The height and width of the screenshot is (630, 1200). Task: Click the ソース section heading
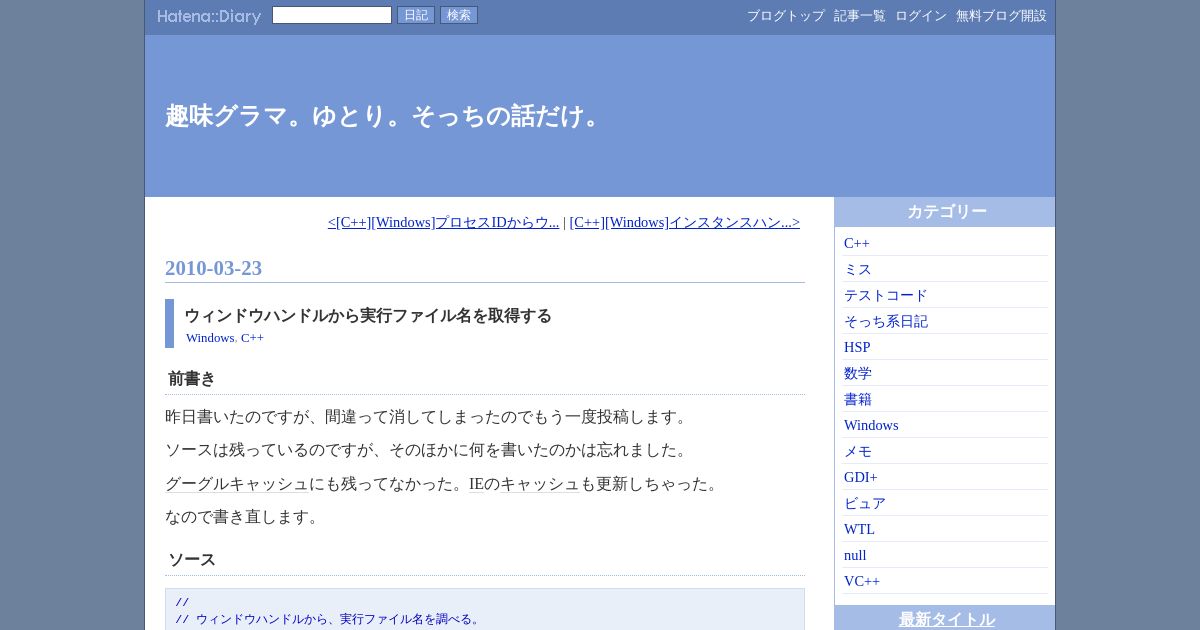point(192,560)
